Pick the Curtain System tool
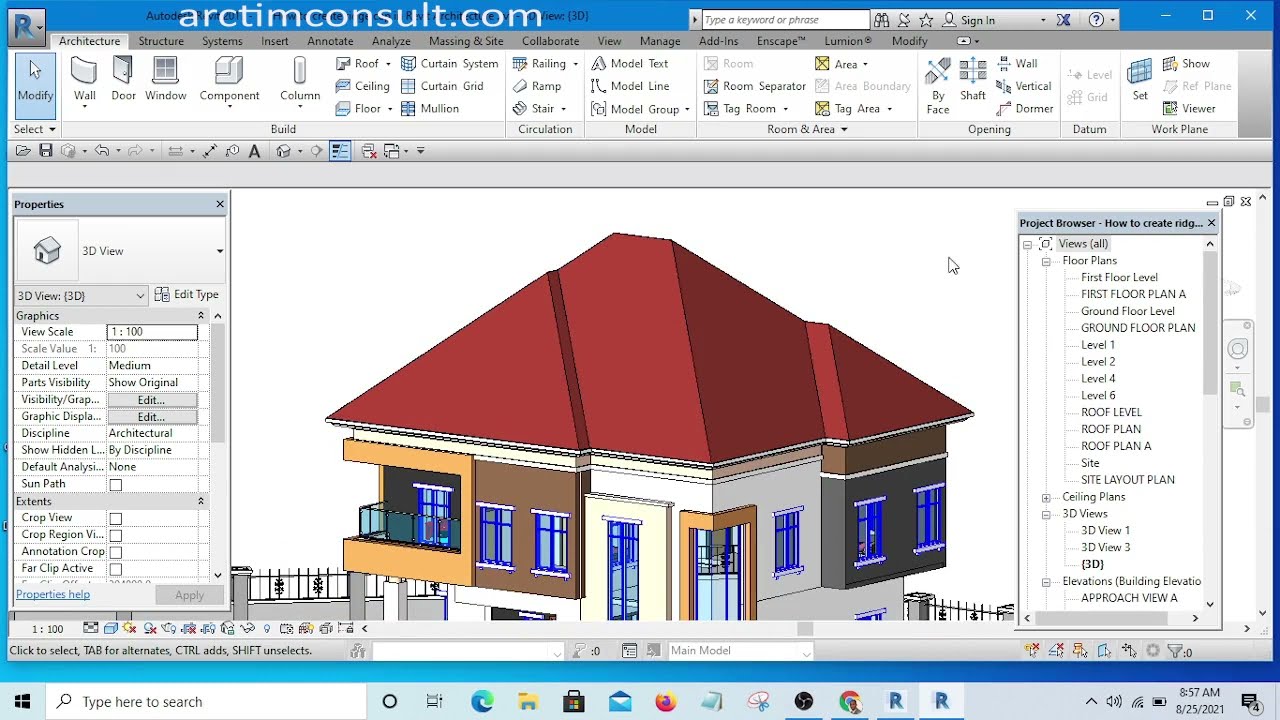The height and width of the screenshot is (720, 1280). (x=449, y=63)
